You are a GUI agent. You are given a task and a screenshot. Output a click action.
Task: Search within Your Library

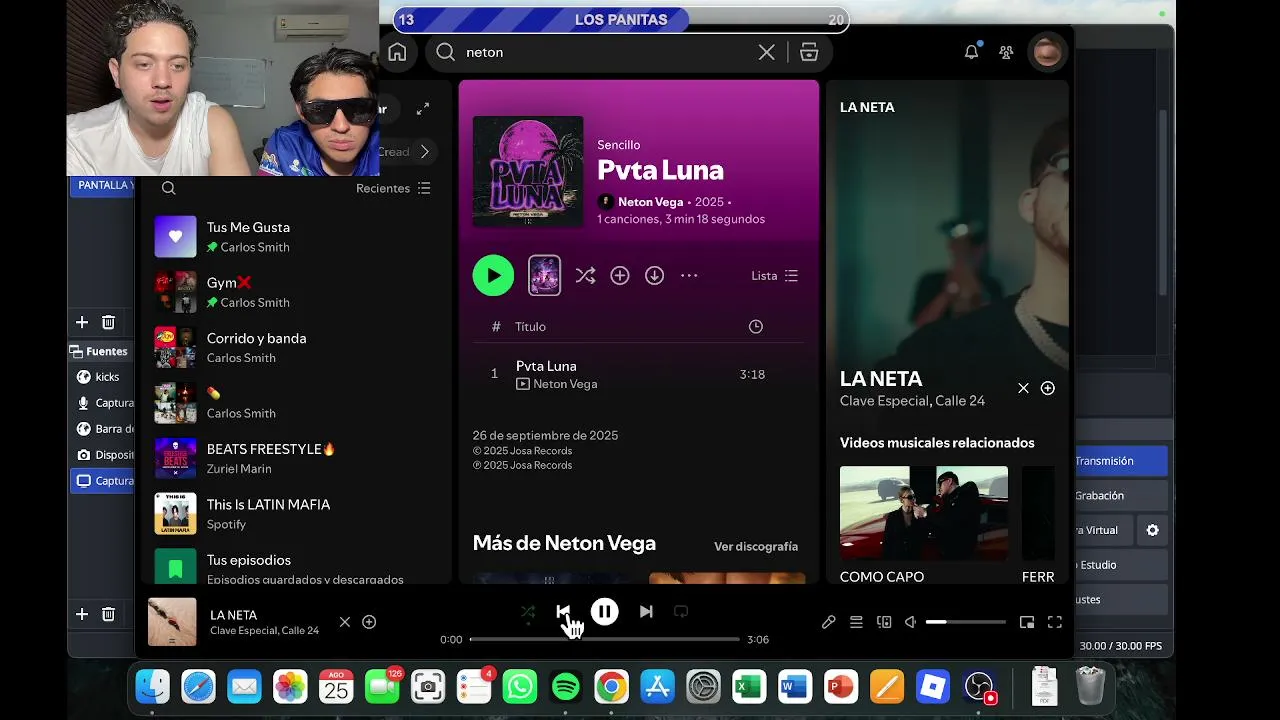[169, 188]
